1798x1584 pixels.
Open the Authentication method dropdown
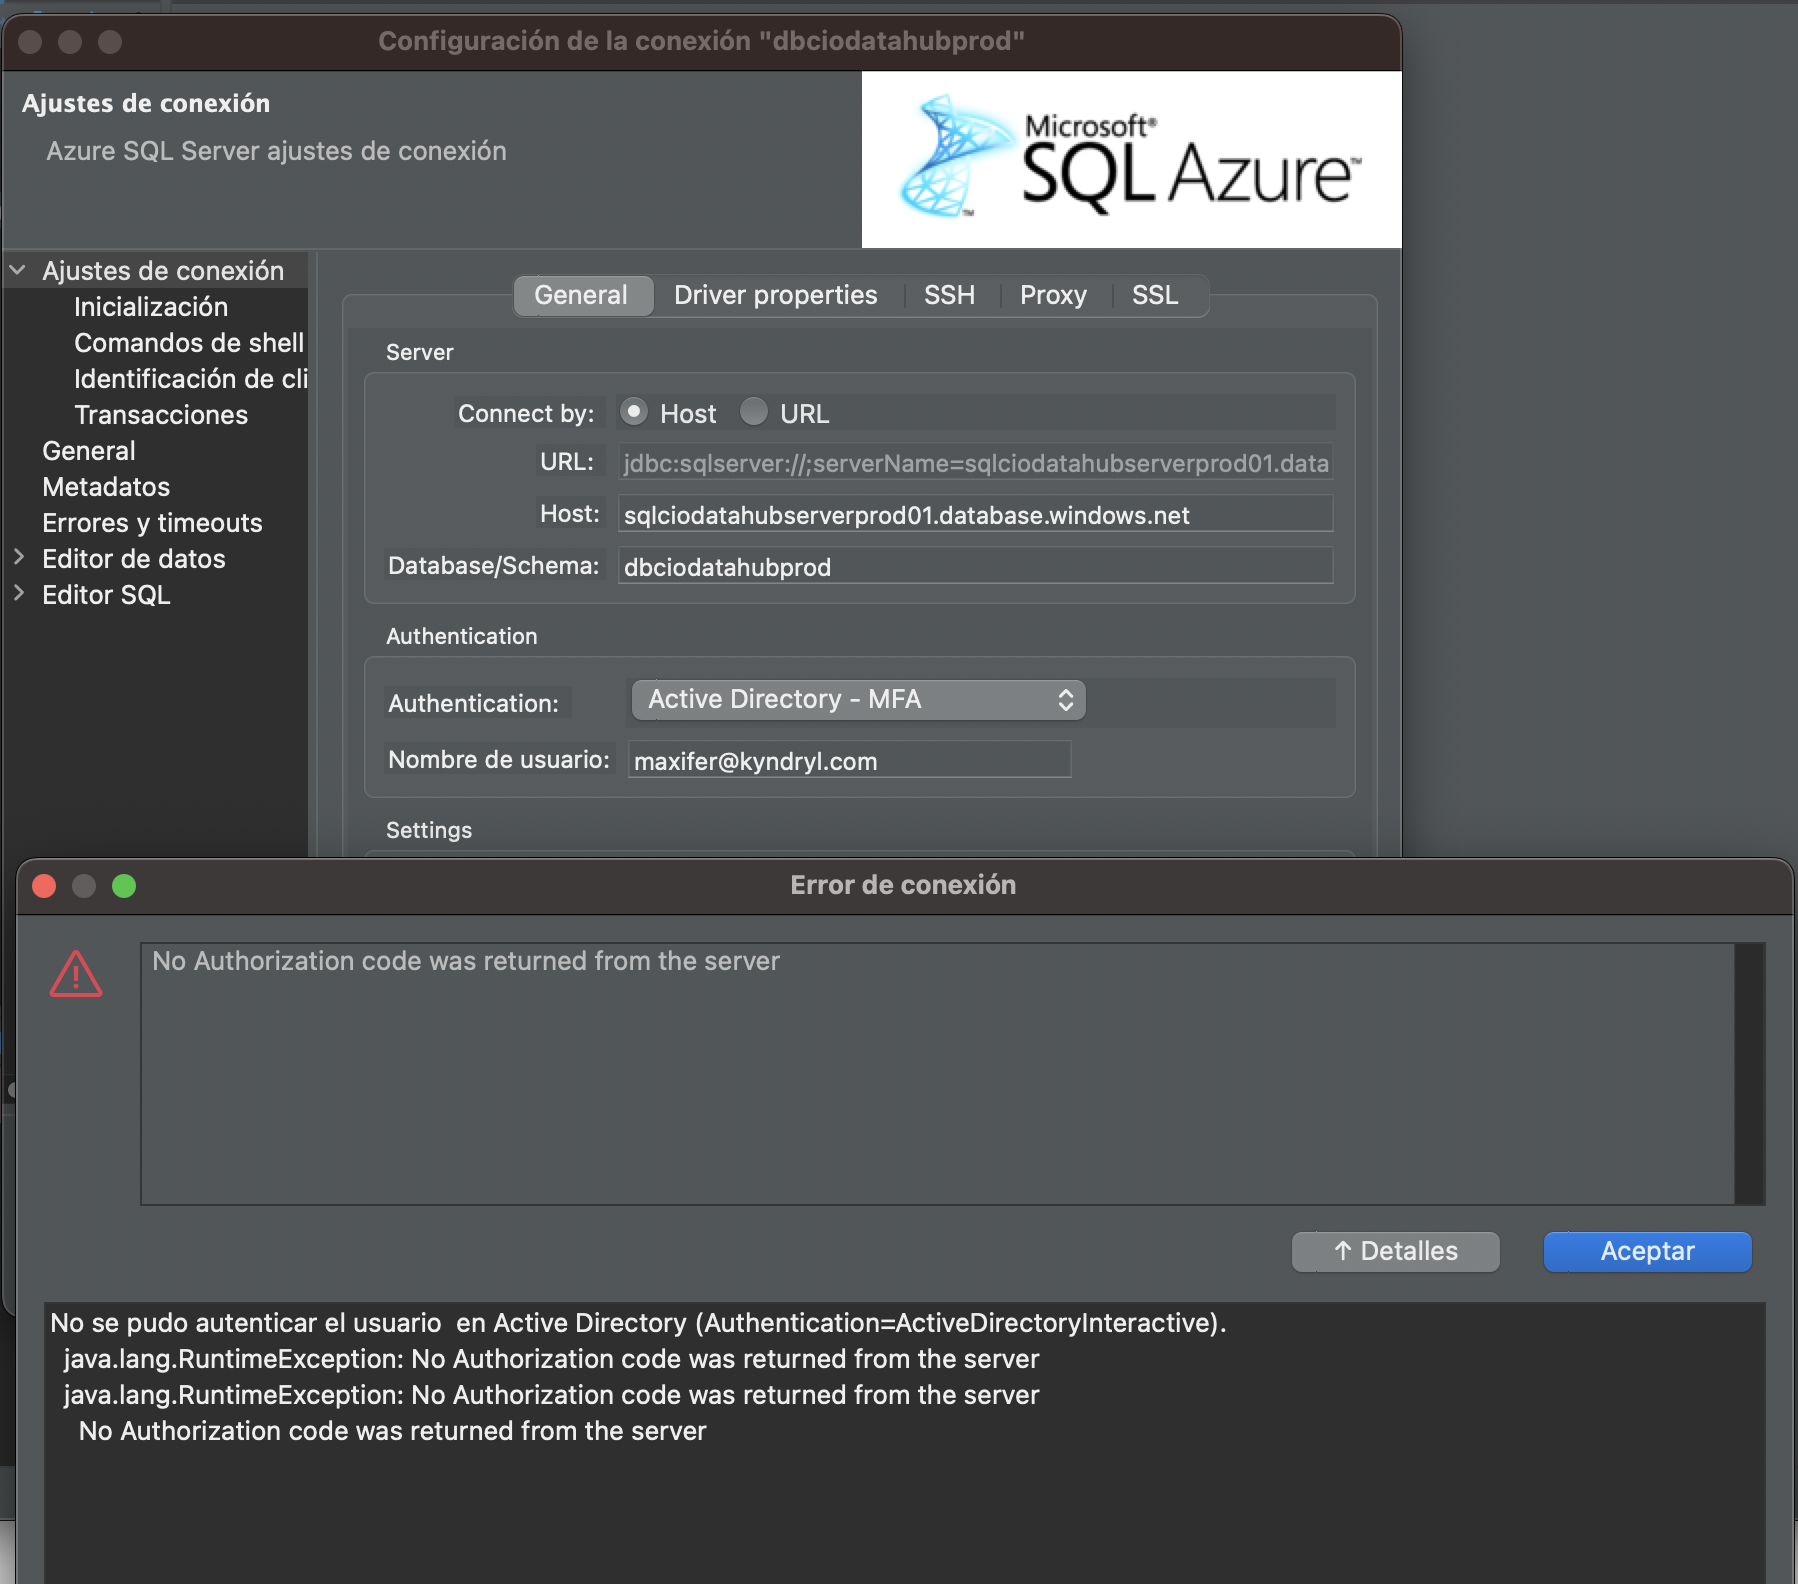click(x=856, y=699)
